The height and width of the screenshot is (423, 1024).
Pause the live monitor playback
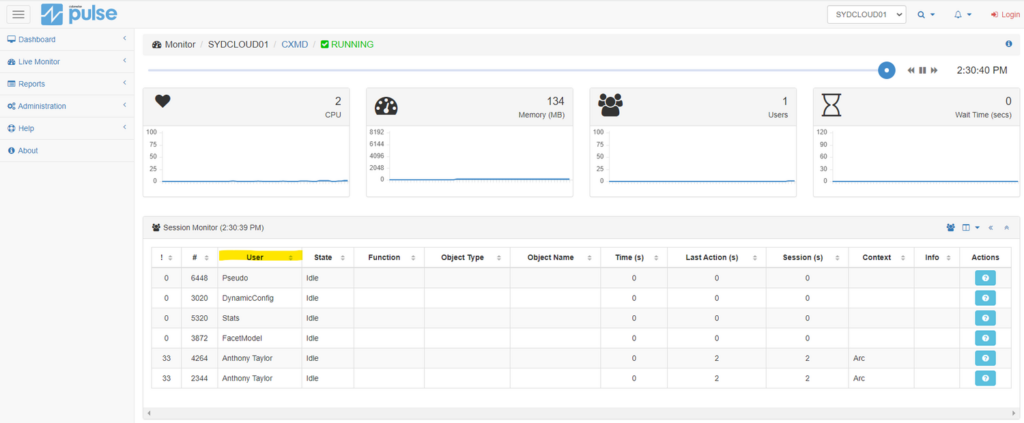[922, 70]
